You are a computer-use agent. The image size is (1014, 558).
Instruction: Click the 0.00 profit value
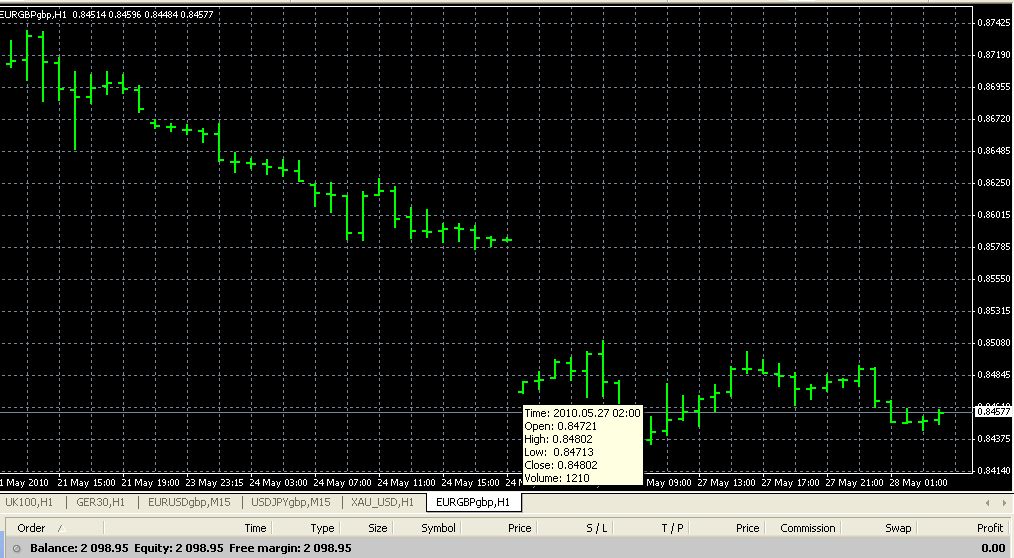tap(993, 548)
